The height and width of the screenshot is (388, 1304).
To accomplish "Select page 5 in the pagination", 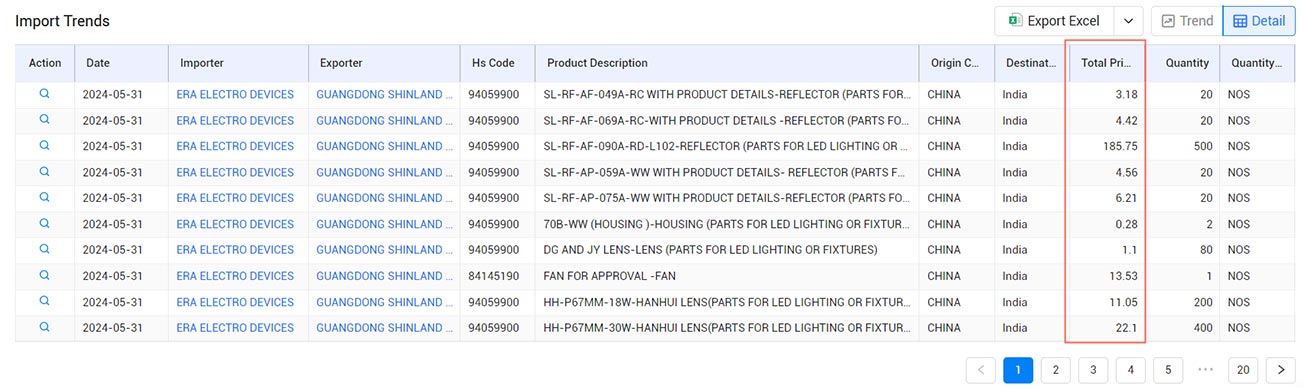I will click(1168, 370).
